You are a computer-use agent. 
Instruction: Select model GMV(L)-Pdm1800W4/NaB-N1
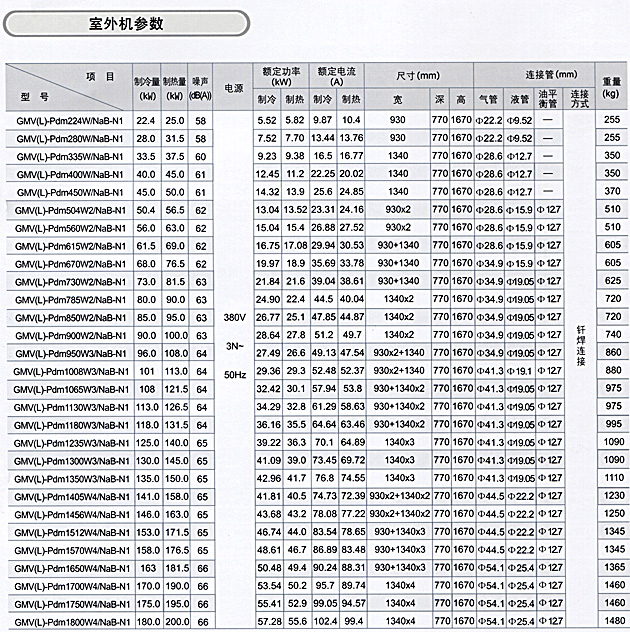click(71, 622)
